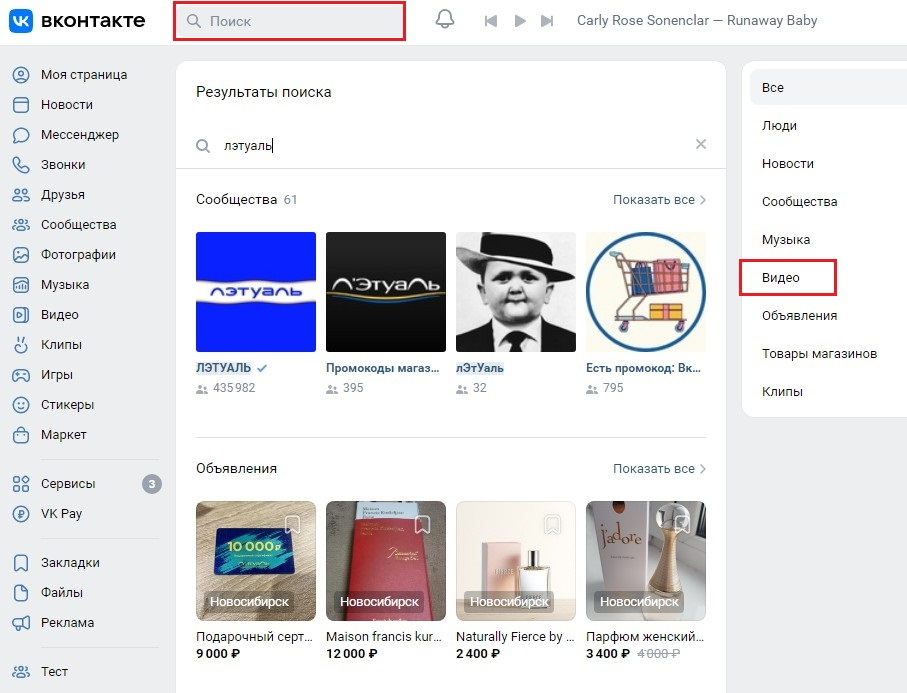Open Фотографии icon
The height and width of the screenshot is (693, 907).
click(21, 255)
